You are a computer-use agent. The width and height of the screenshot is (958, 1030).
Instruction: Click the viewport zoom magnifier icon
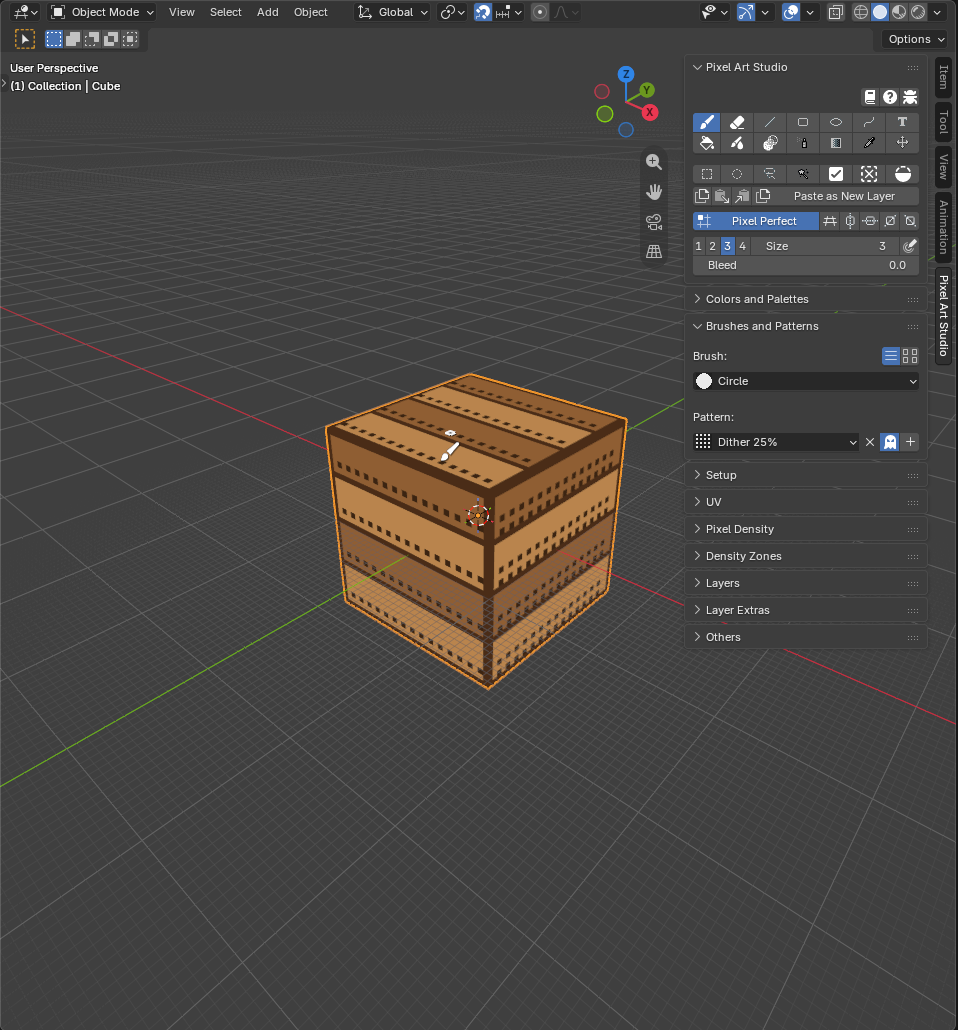654,162
